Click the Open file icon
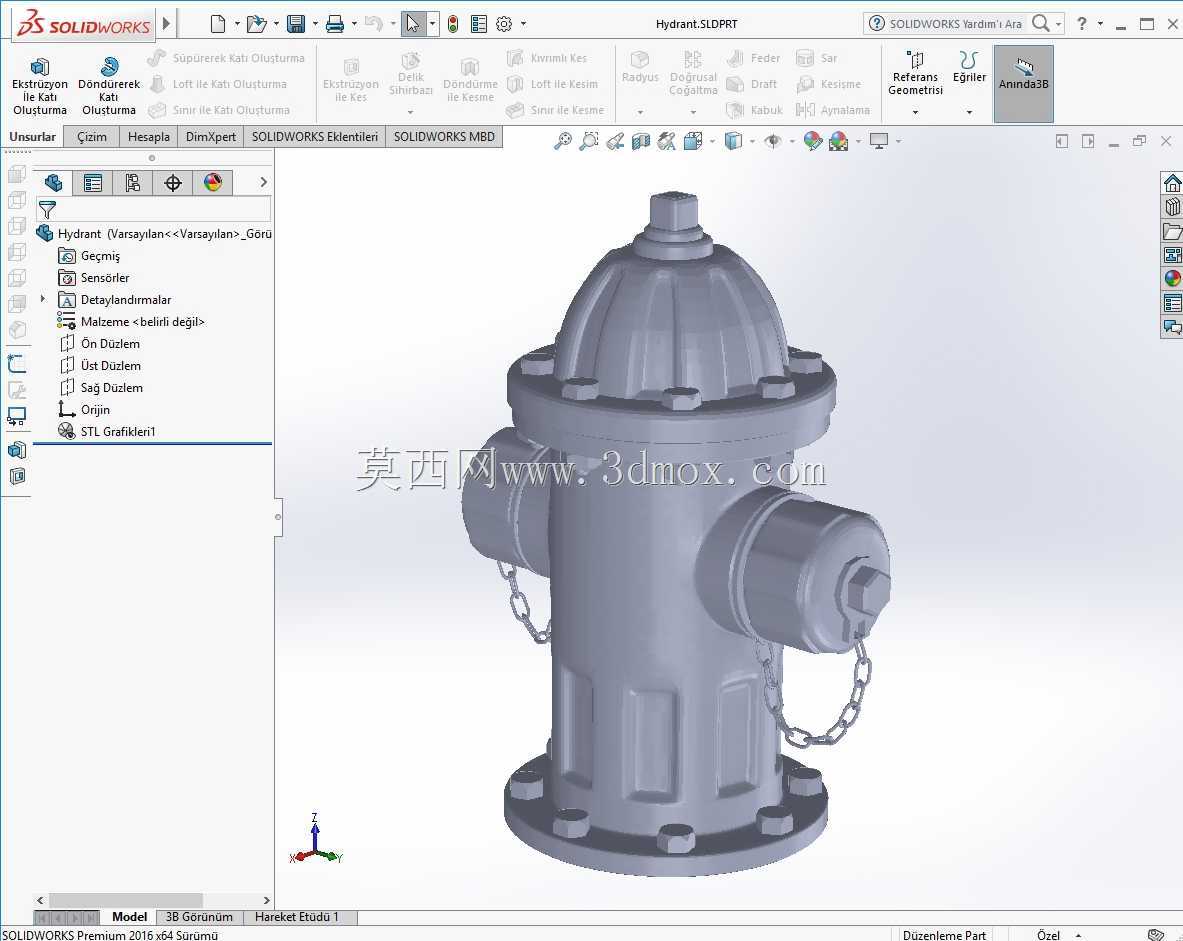 [x=256, y=24]
